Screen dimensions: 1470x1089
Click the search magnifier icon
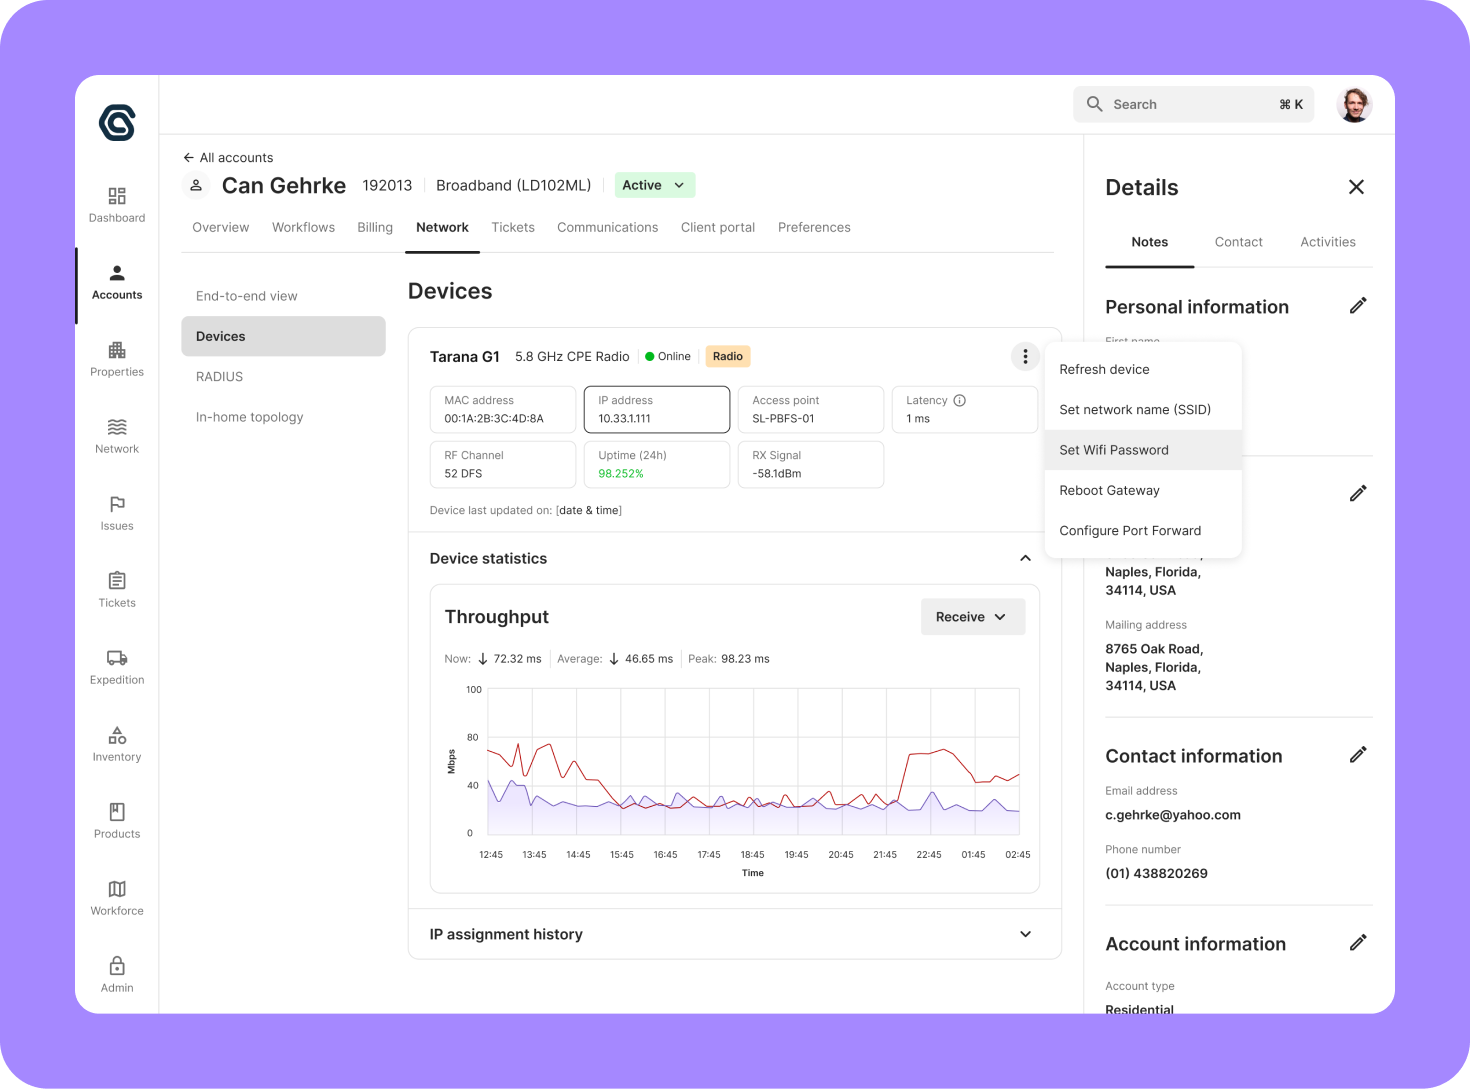click(1094, 104)
